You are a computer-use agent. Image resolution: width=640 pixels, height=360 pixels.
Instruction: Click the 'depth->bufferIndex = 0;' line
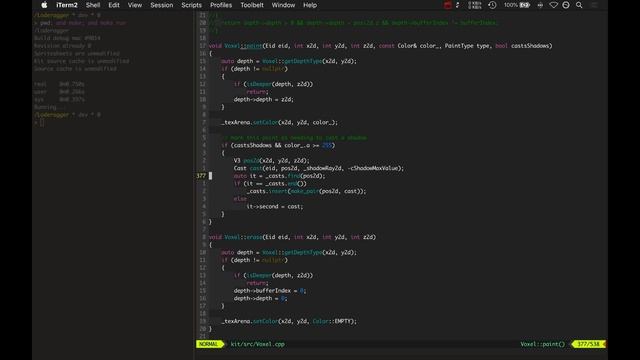pos(270,291)
